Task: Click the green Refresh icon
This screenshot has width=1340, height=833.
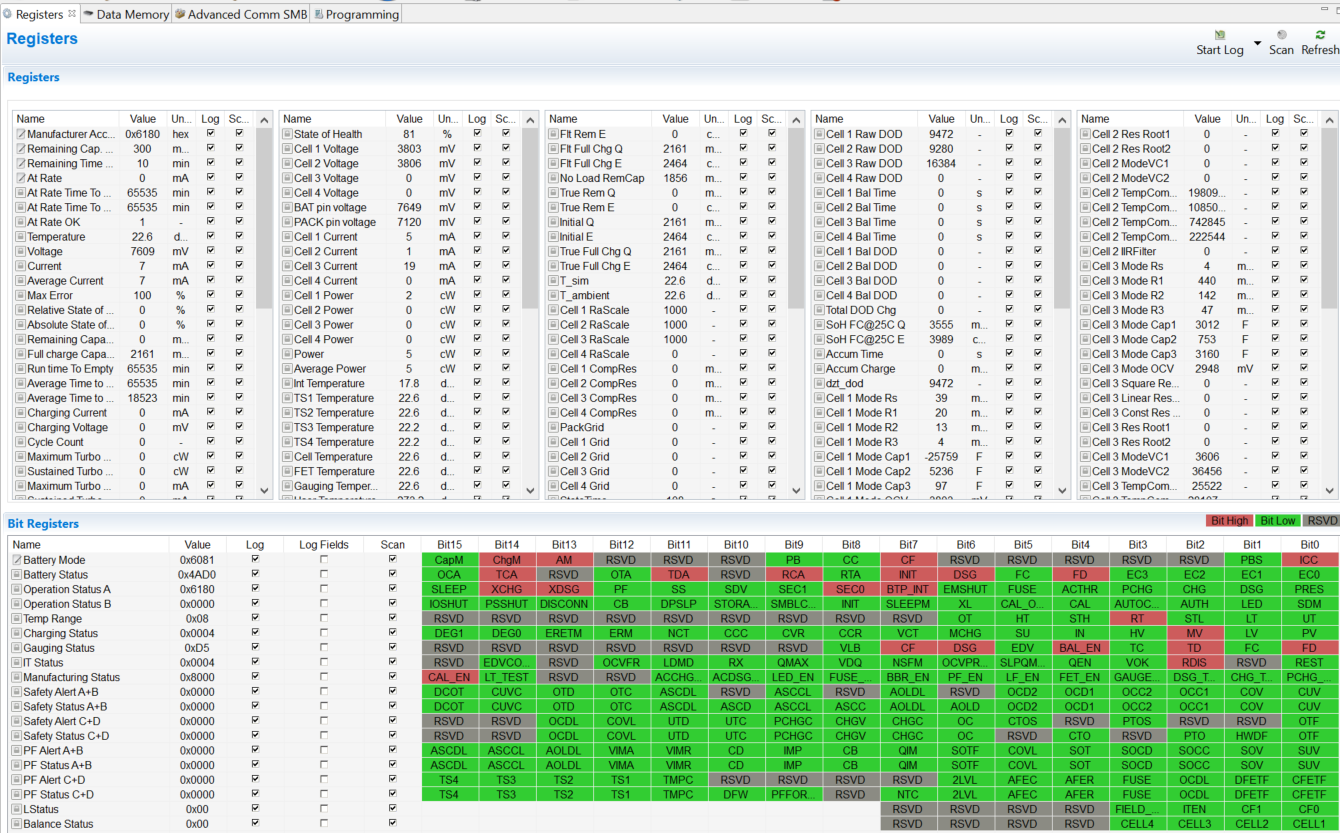Action: (1320, 35)
